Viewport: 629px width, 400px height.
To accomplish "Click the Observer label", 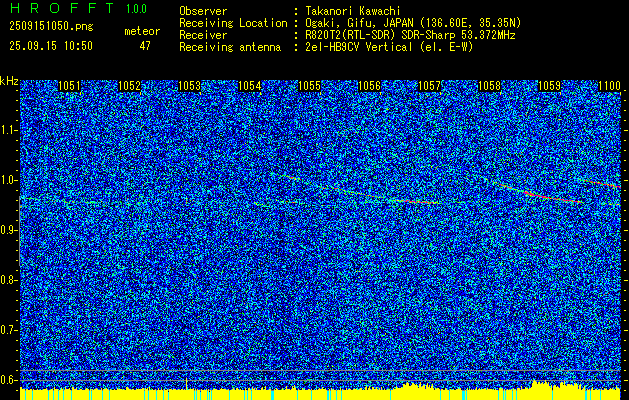I will 203,11.
